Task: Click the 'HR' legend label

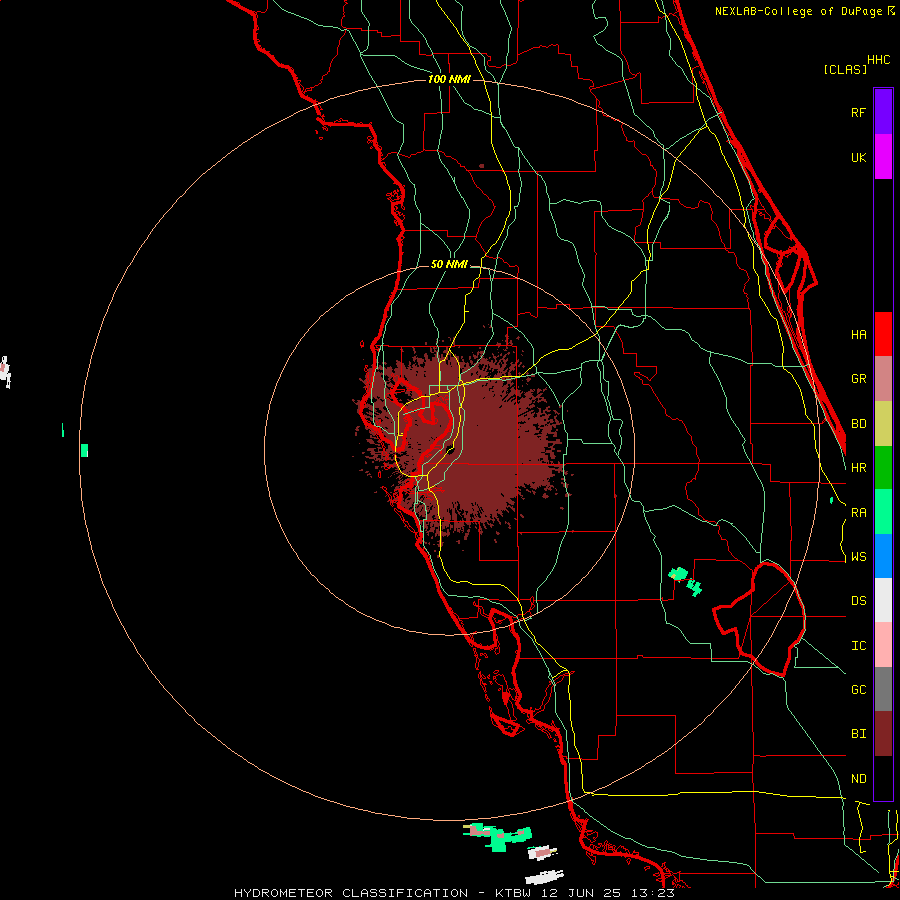Action: coord(859,468)
